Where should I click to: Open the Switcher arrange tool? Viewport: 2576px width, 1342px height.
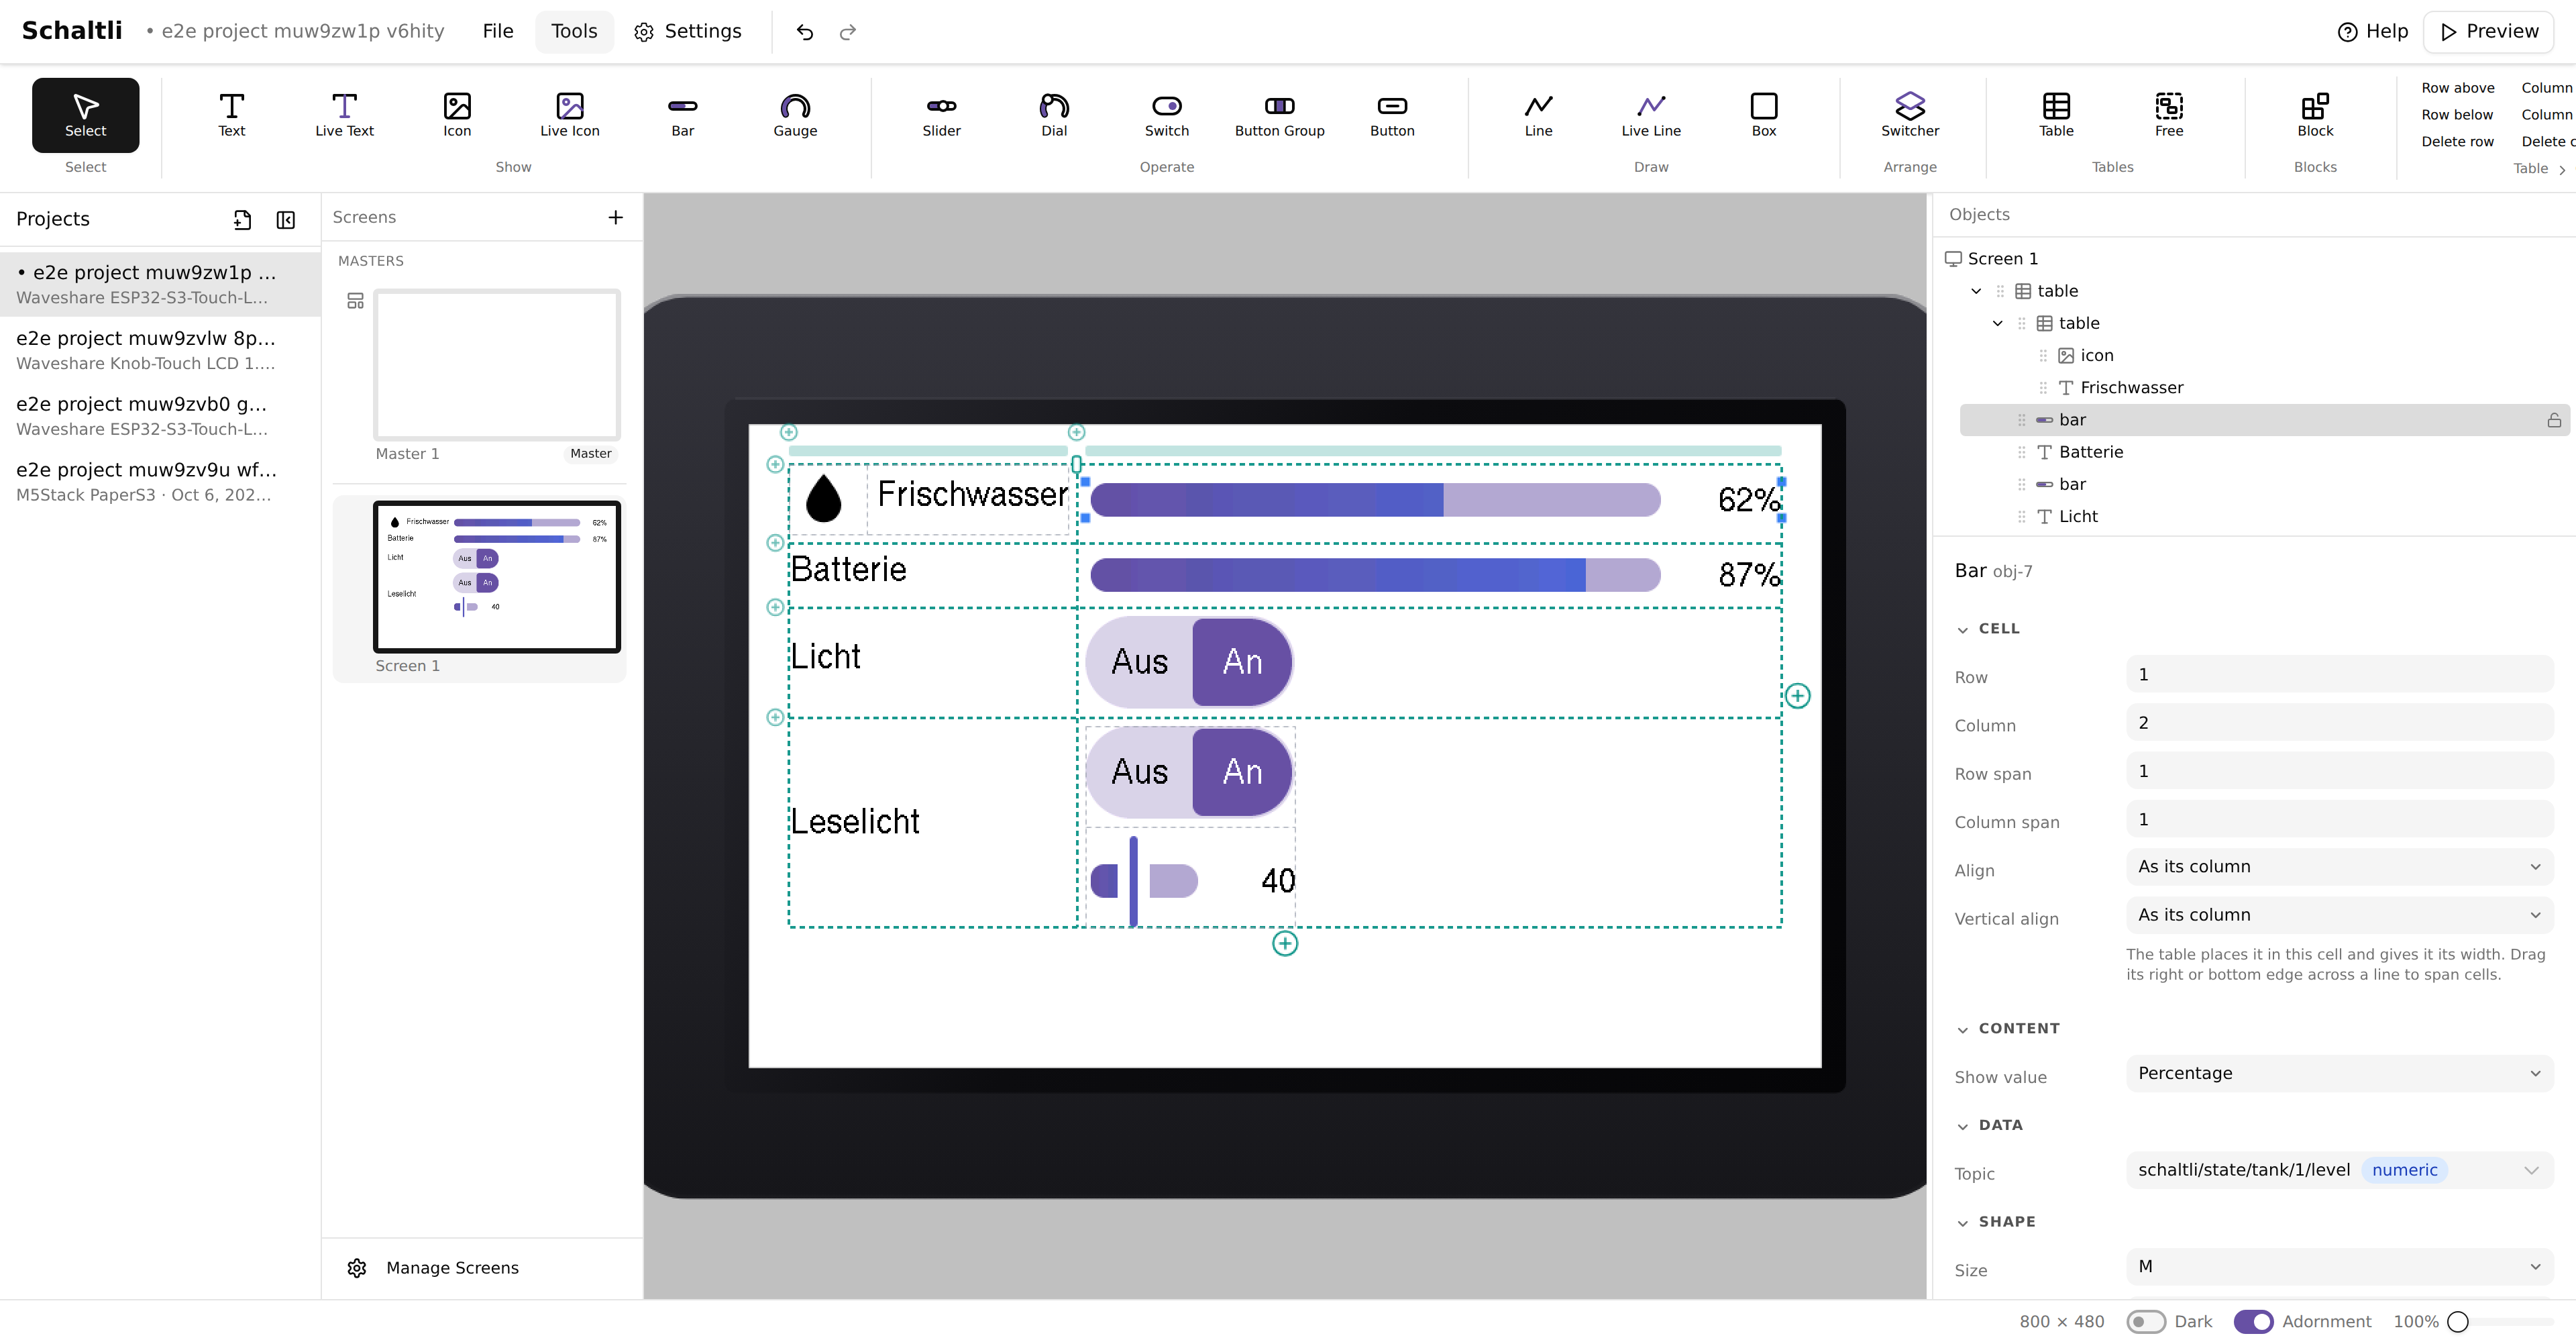click(x=1910, y=115)
